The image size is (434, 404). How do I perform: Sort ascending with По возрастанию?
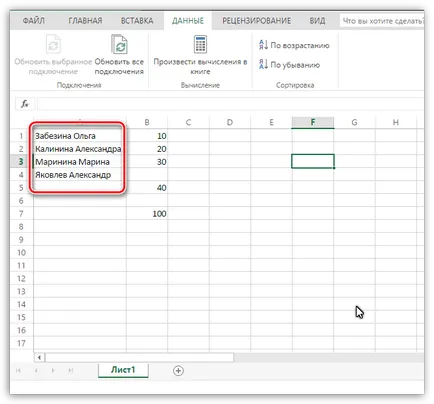click(x=294, y=45)
